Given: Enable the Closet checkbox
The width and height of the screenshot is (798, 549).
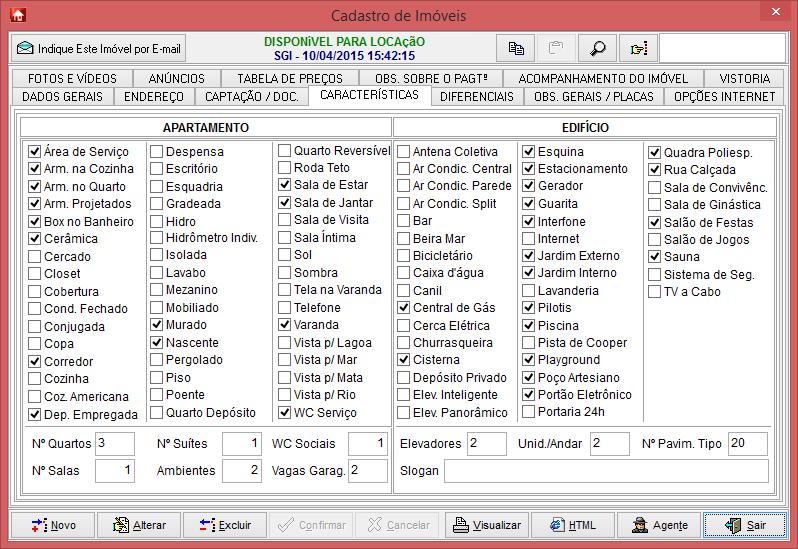Looking at the screenshot, I should [x=36, y=274].
